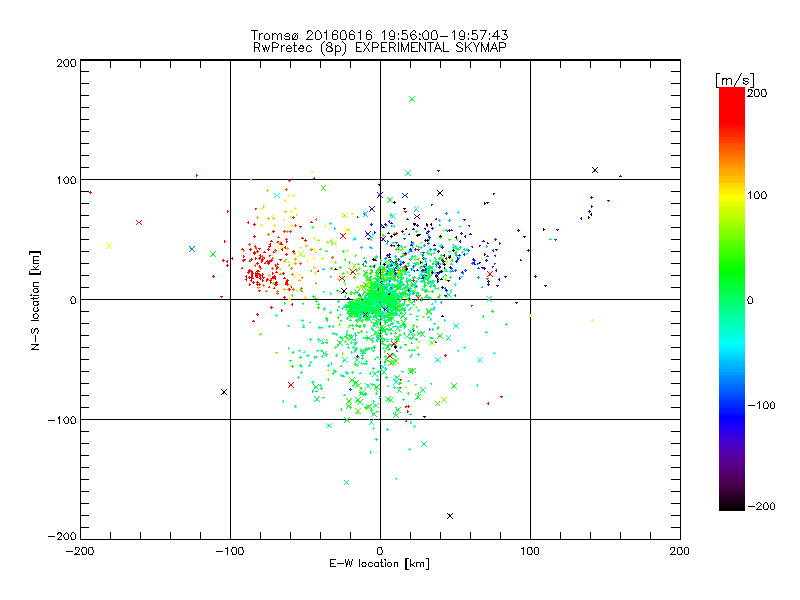Click the y-axis tick label '100'

click(66, 181)
